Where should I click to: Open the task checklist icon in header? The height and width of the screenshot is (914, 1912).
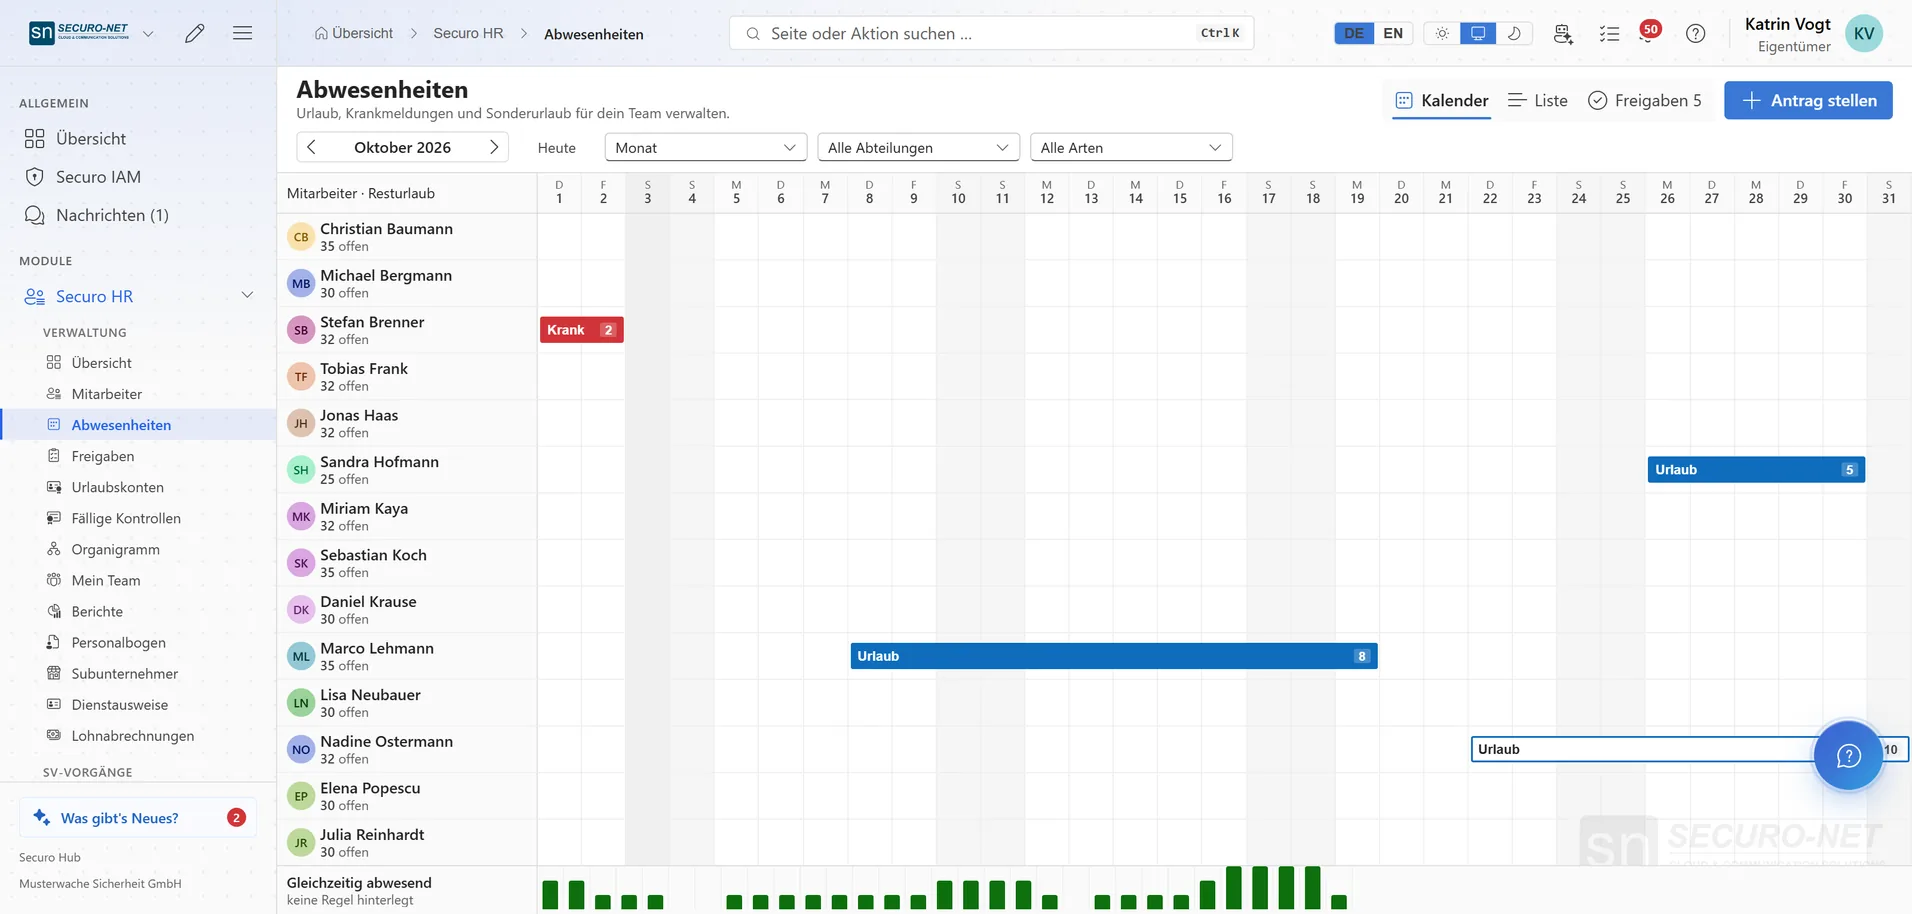[1609, 33]
